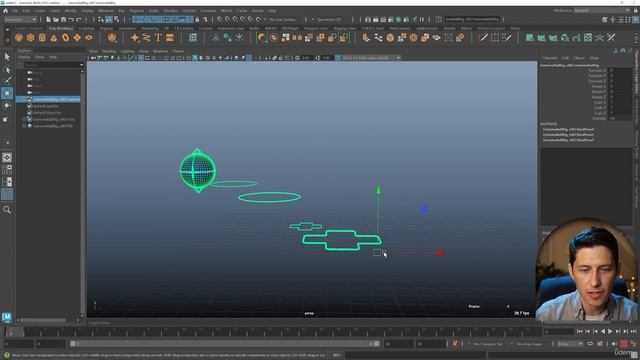The width and height of the screenshot is (640, 360).
Task: Switch to the Rigging shelf tab
Action: (106, 29)
